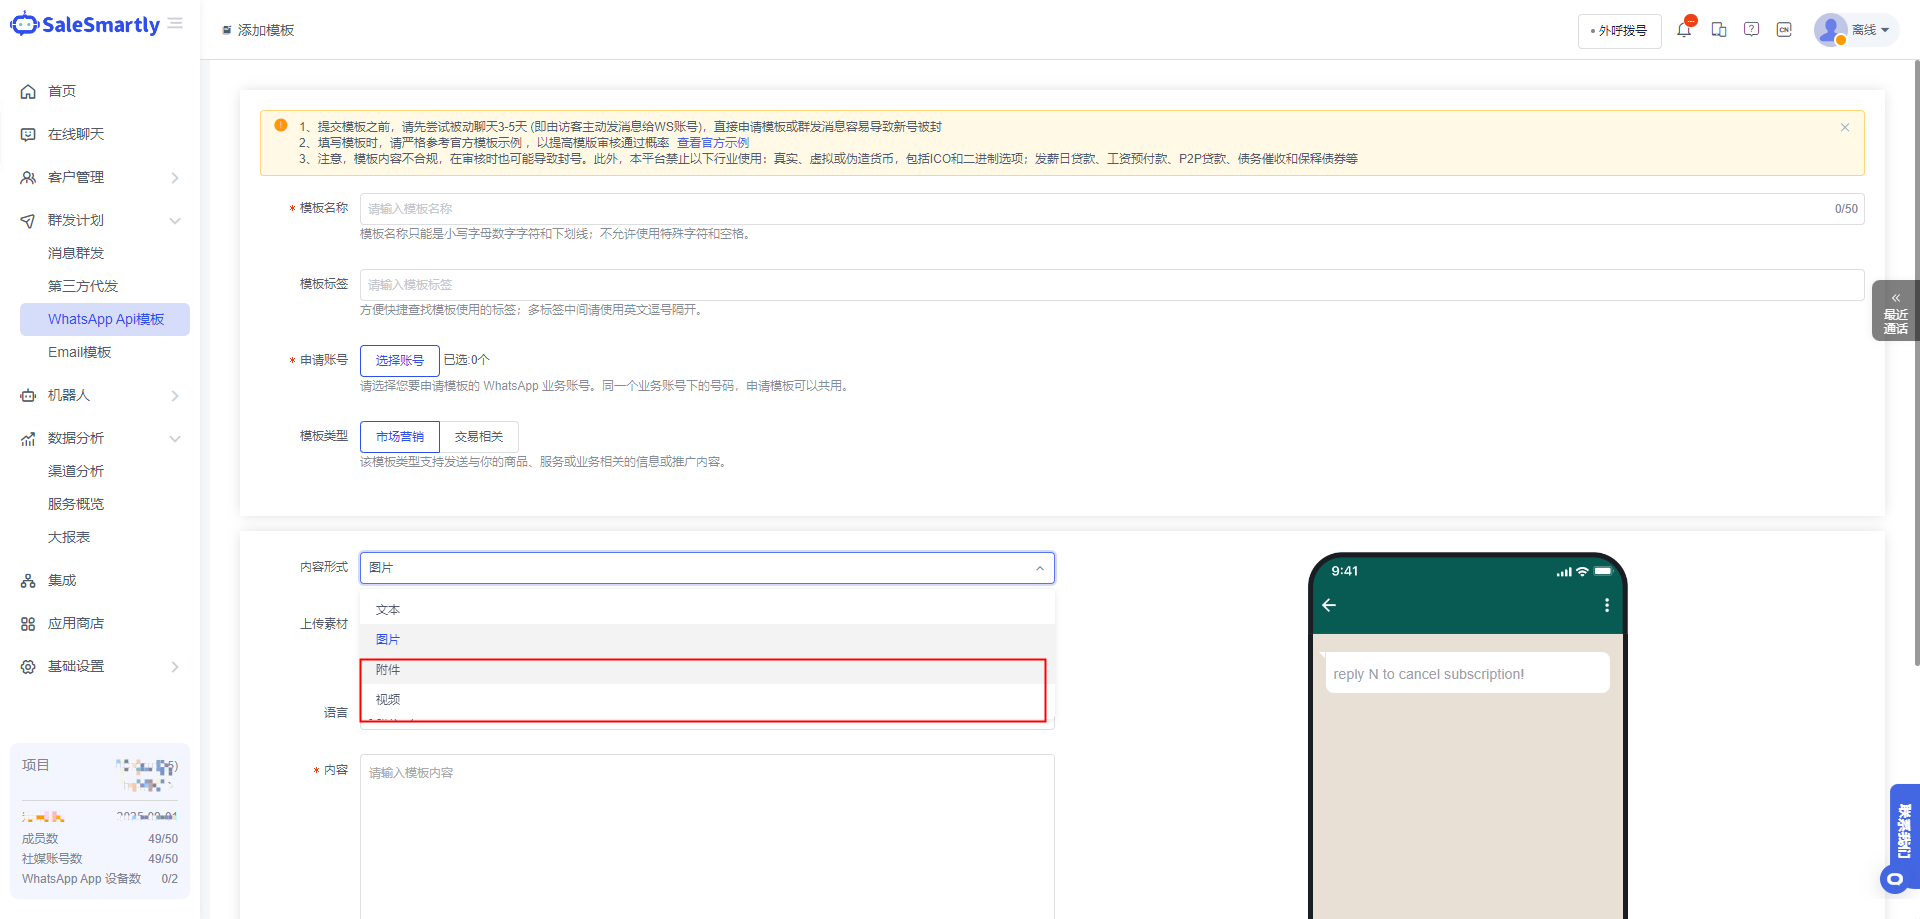
Task: Open the 查看官方示例 link
Action: tap(712, 143)
